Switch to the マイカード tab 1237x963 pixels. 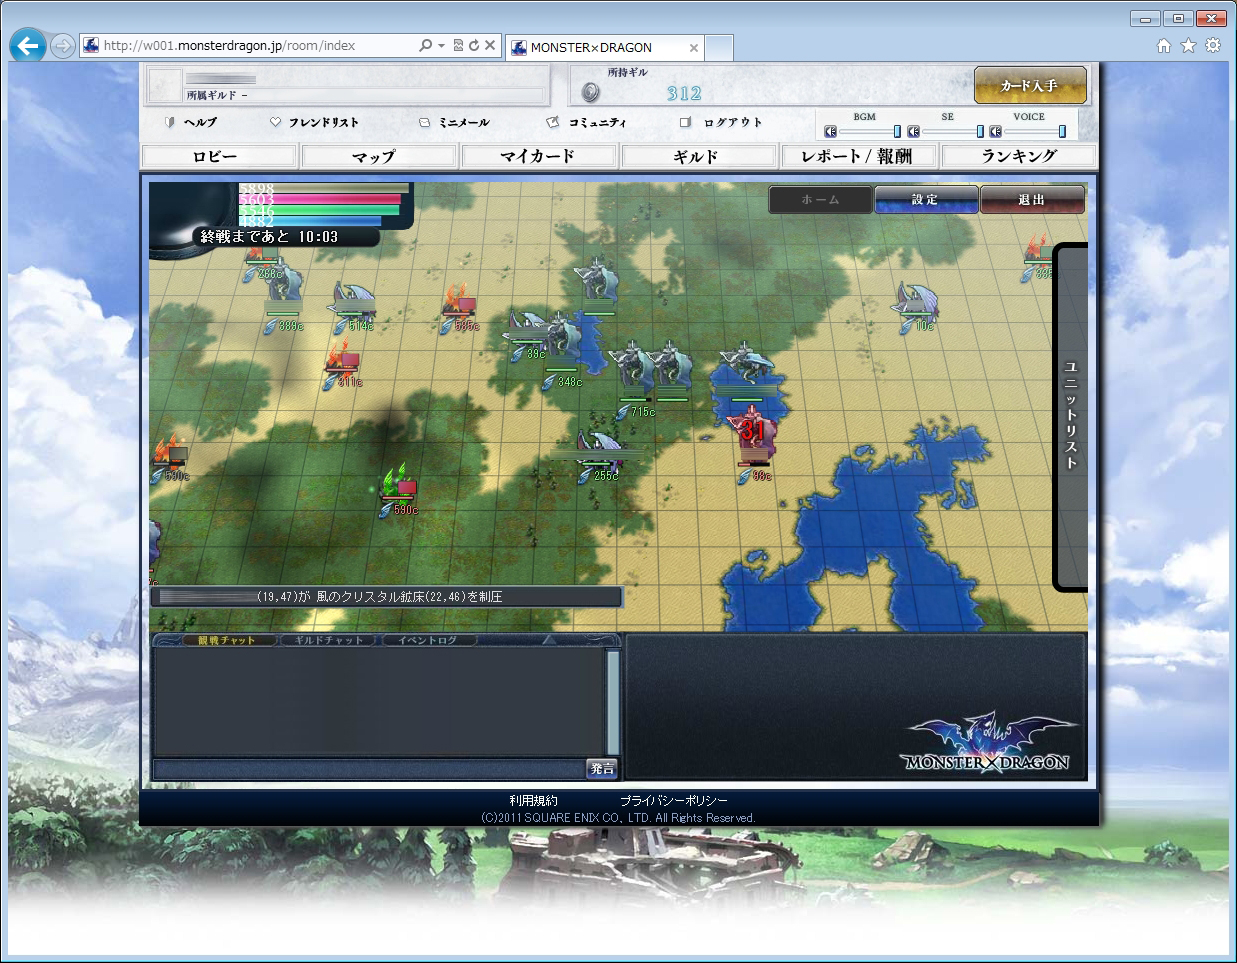[x=538, y=156]
